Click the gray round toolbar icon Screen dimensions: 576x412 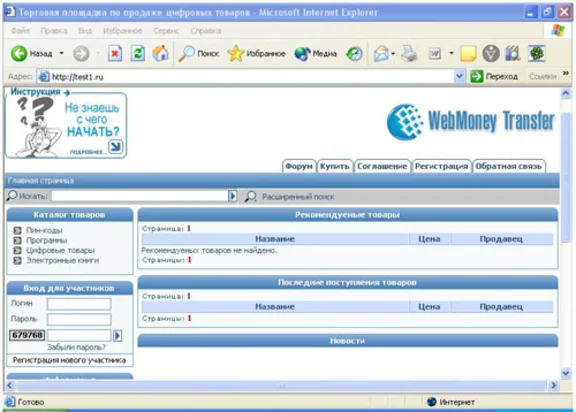pyautogui.click(x=491, y=54)
